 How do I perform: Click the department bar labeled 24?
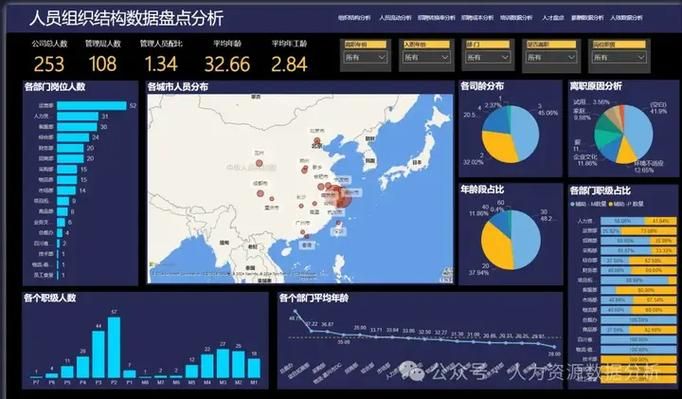tap(73, 137)
